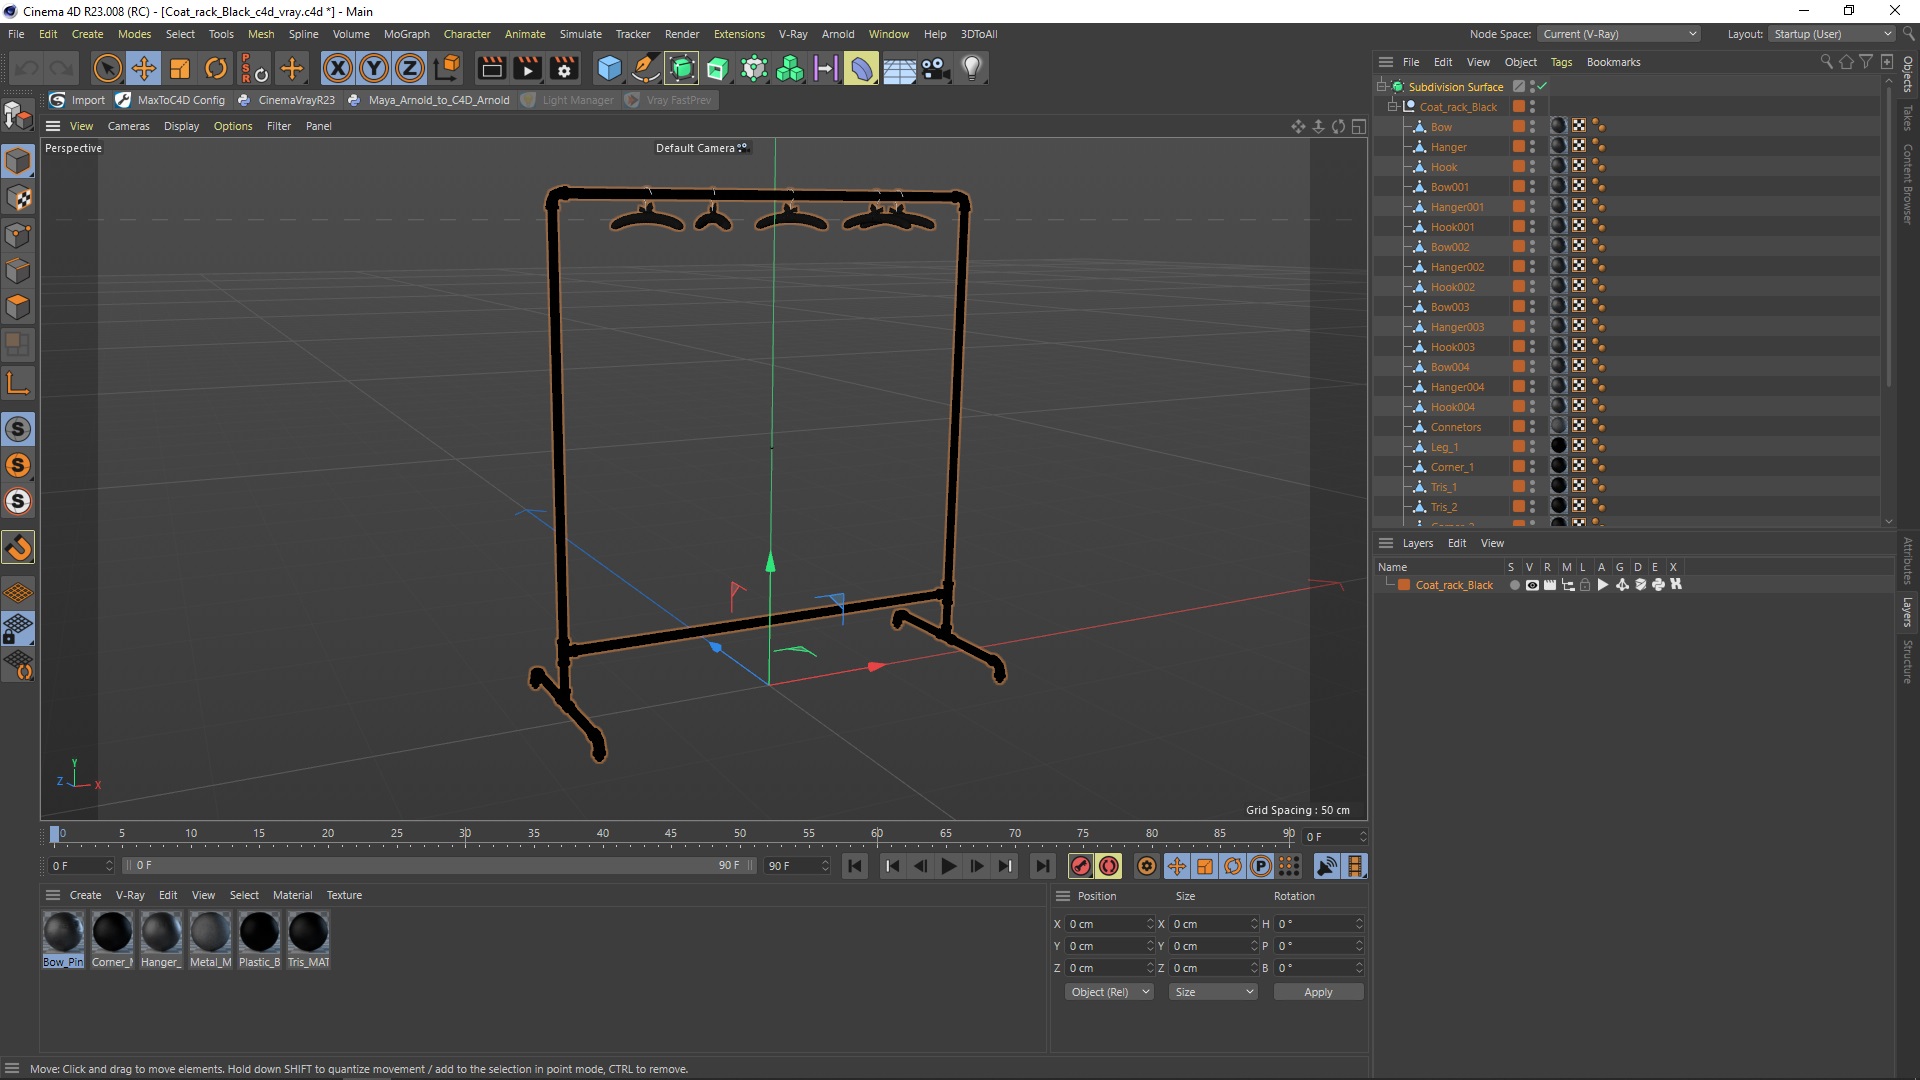Toggle the Coat_rack_Black layer view (eye) icon
Image resolution: width=1920 pixels, height=1080 pixels.
click(1531, 585)
